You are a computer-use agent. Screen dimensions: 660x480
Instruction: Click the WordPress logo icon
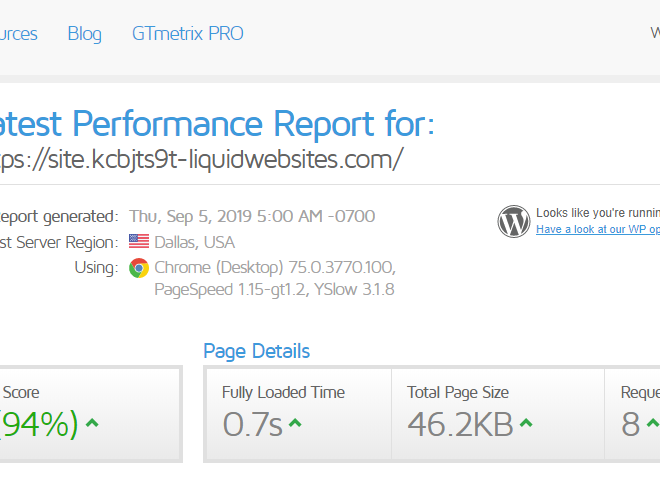(514, 221)
